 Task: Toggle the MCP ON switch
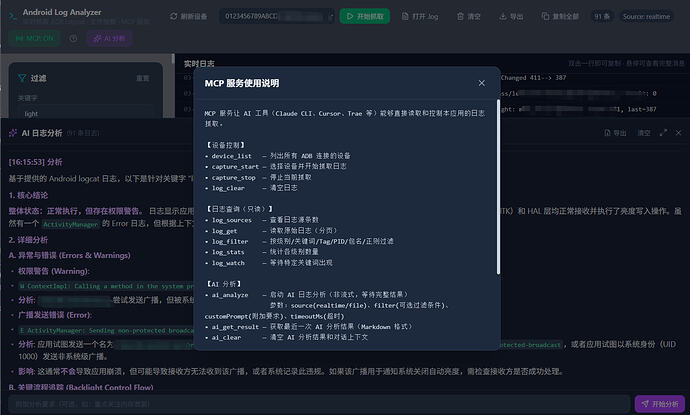point(34,38)
